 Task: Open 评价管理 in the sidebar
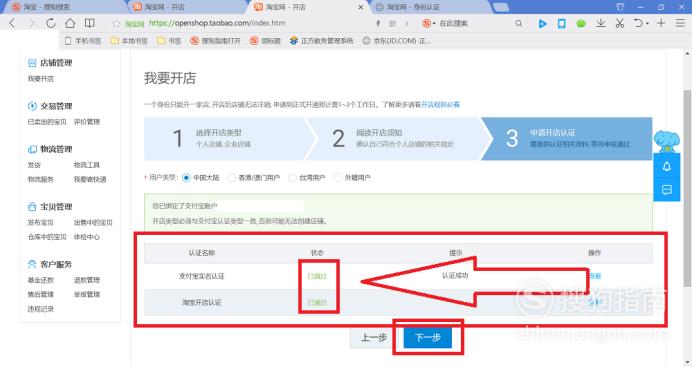(87, 122)
